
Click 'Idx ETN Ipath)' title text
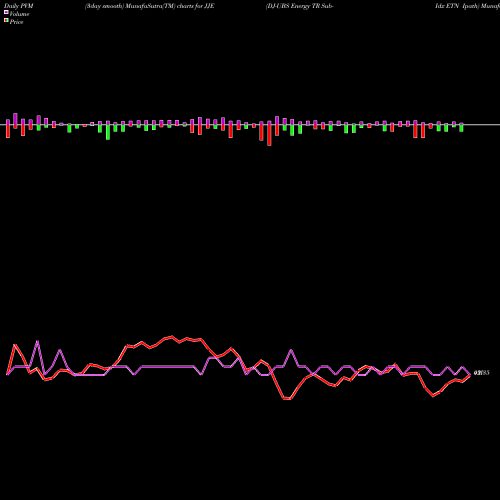tap(457, 6)
